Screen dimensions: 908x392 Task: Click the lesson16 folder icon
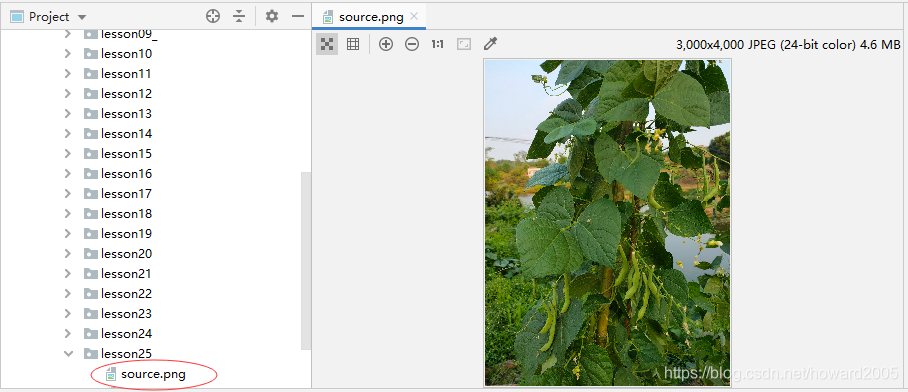[x=90, y=174]
